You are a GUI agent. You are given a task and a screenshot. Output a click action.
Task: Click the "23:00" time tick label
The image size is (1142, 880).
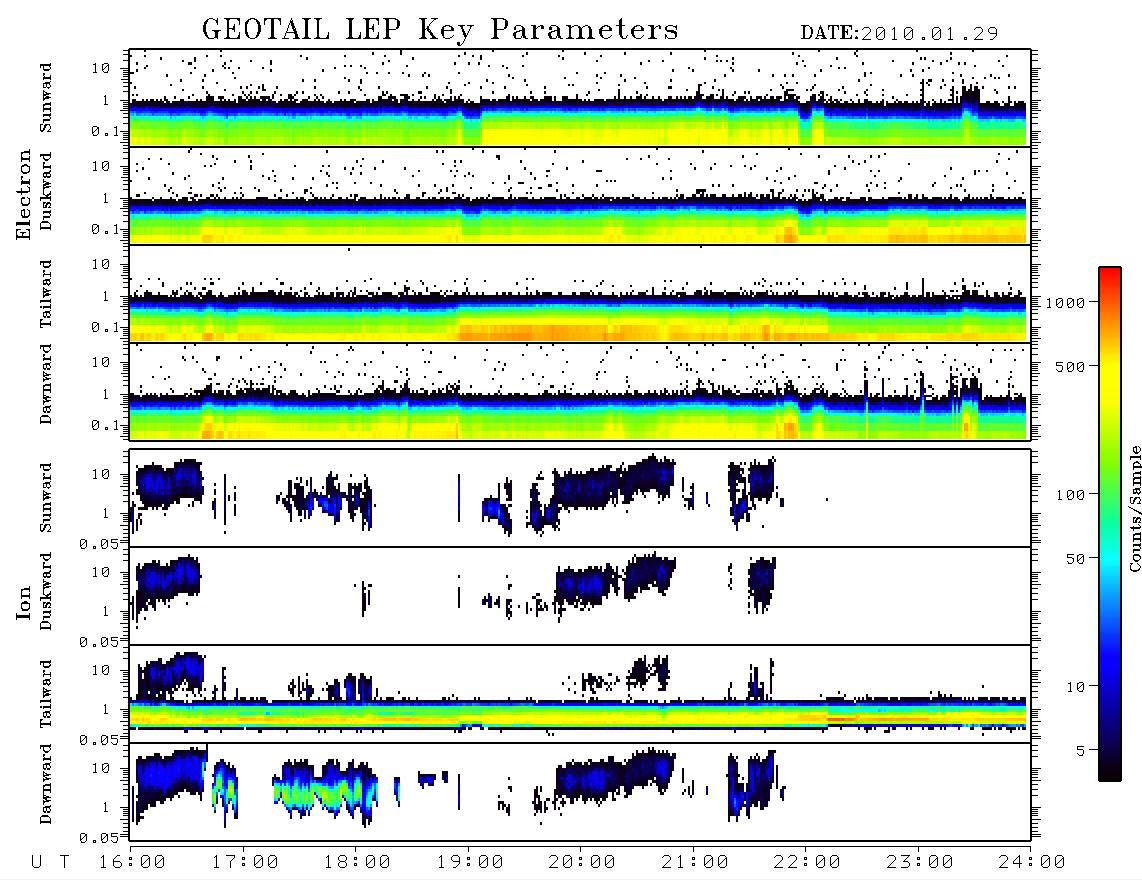coord(920,862)
